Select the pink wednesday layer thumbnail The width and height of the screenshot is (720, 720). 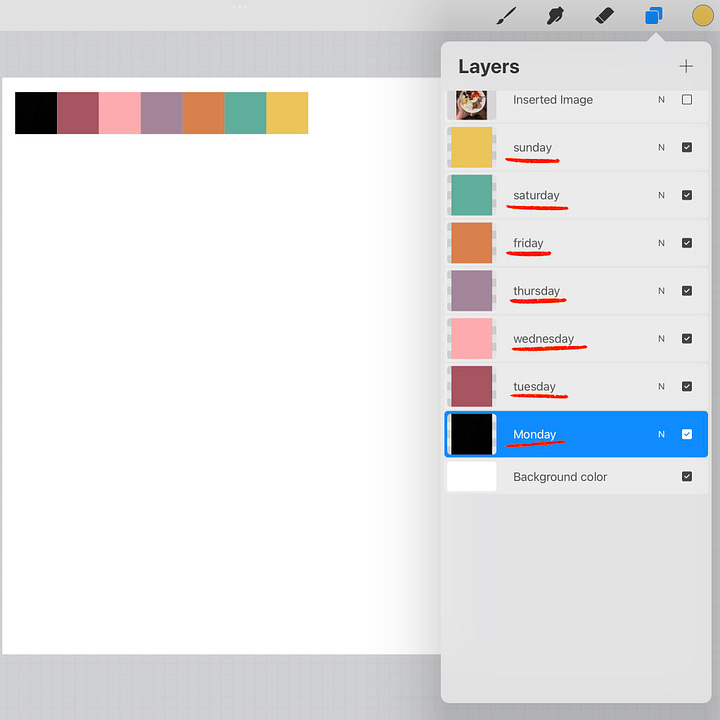click(x=472, y=338)
